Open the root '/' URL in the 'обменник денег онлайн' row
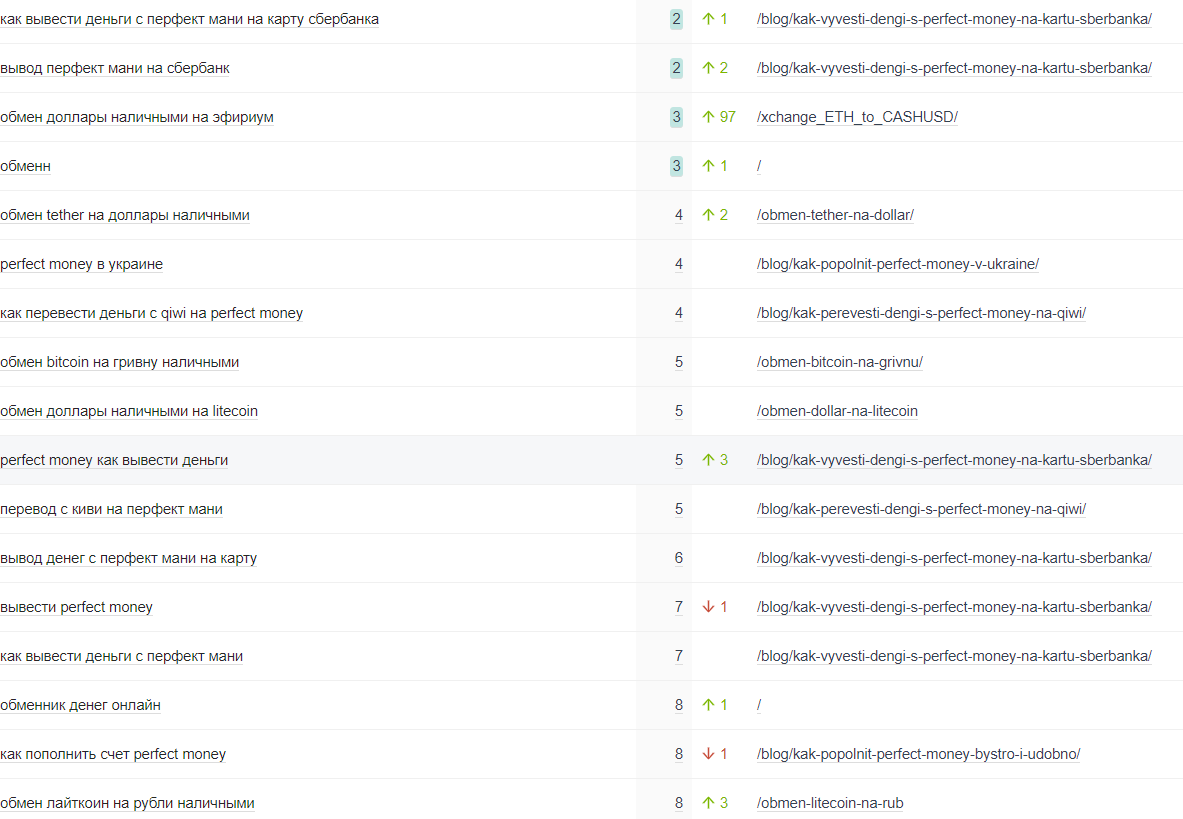This screenshot has height=819, width=1183. (759, 705)
